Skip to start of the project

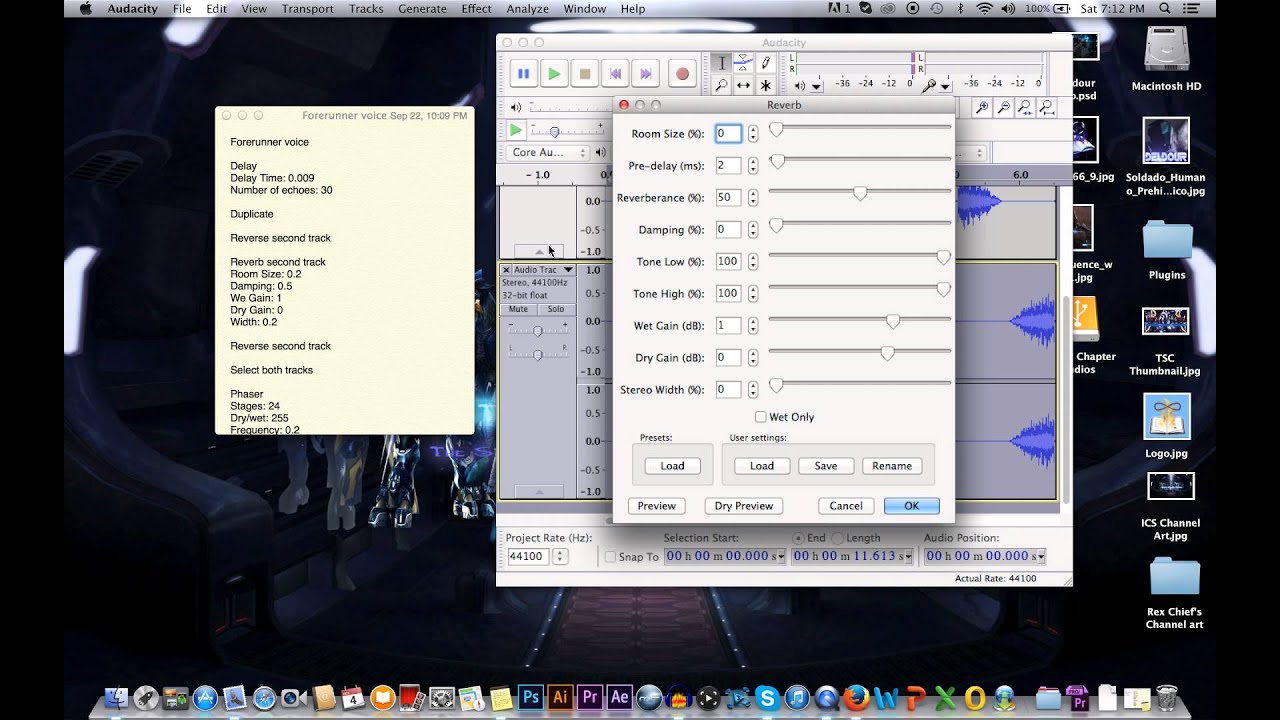coord(616,73)
